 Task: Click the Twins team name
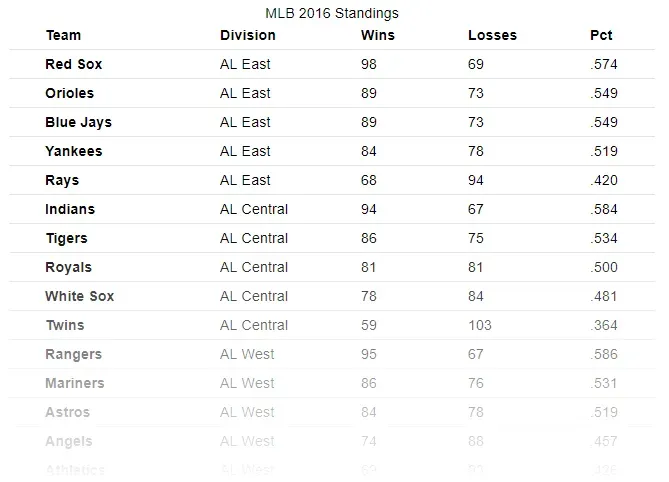pyautogui.click(x=64, y=325)
